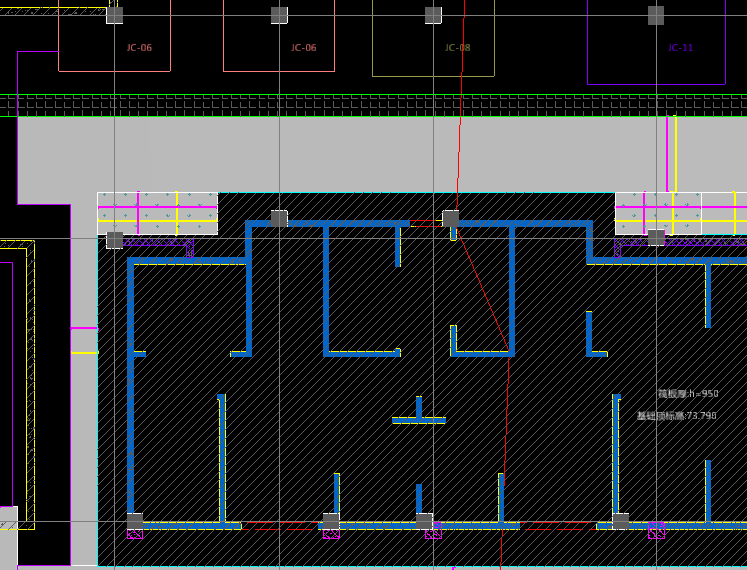Image resolution: width=747 pixels, height=570 pixels.
Task: Select the JC-08 foundation label
Action: [x=457, y=48]
